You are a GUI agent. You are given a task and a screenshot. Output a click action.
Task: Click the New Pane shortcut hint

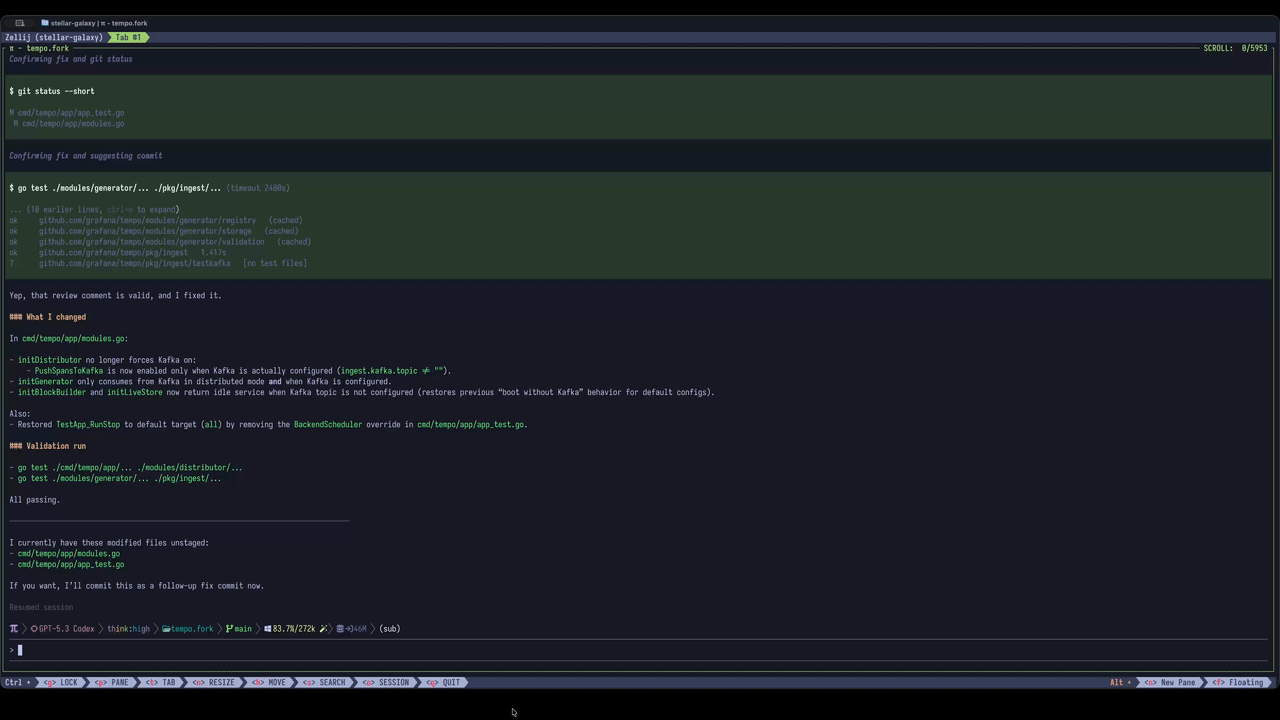(1171, 683)
